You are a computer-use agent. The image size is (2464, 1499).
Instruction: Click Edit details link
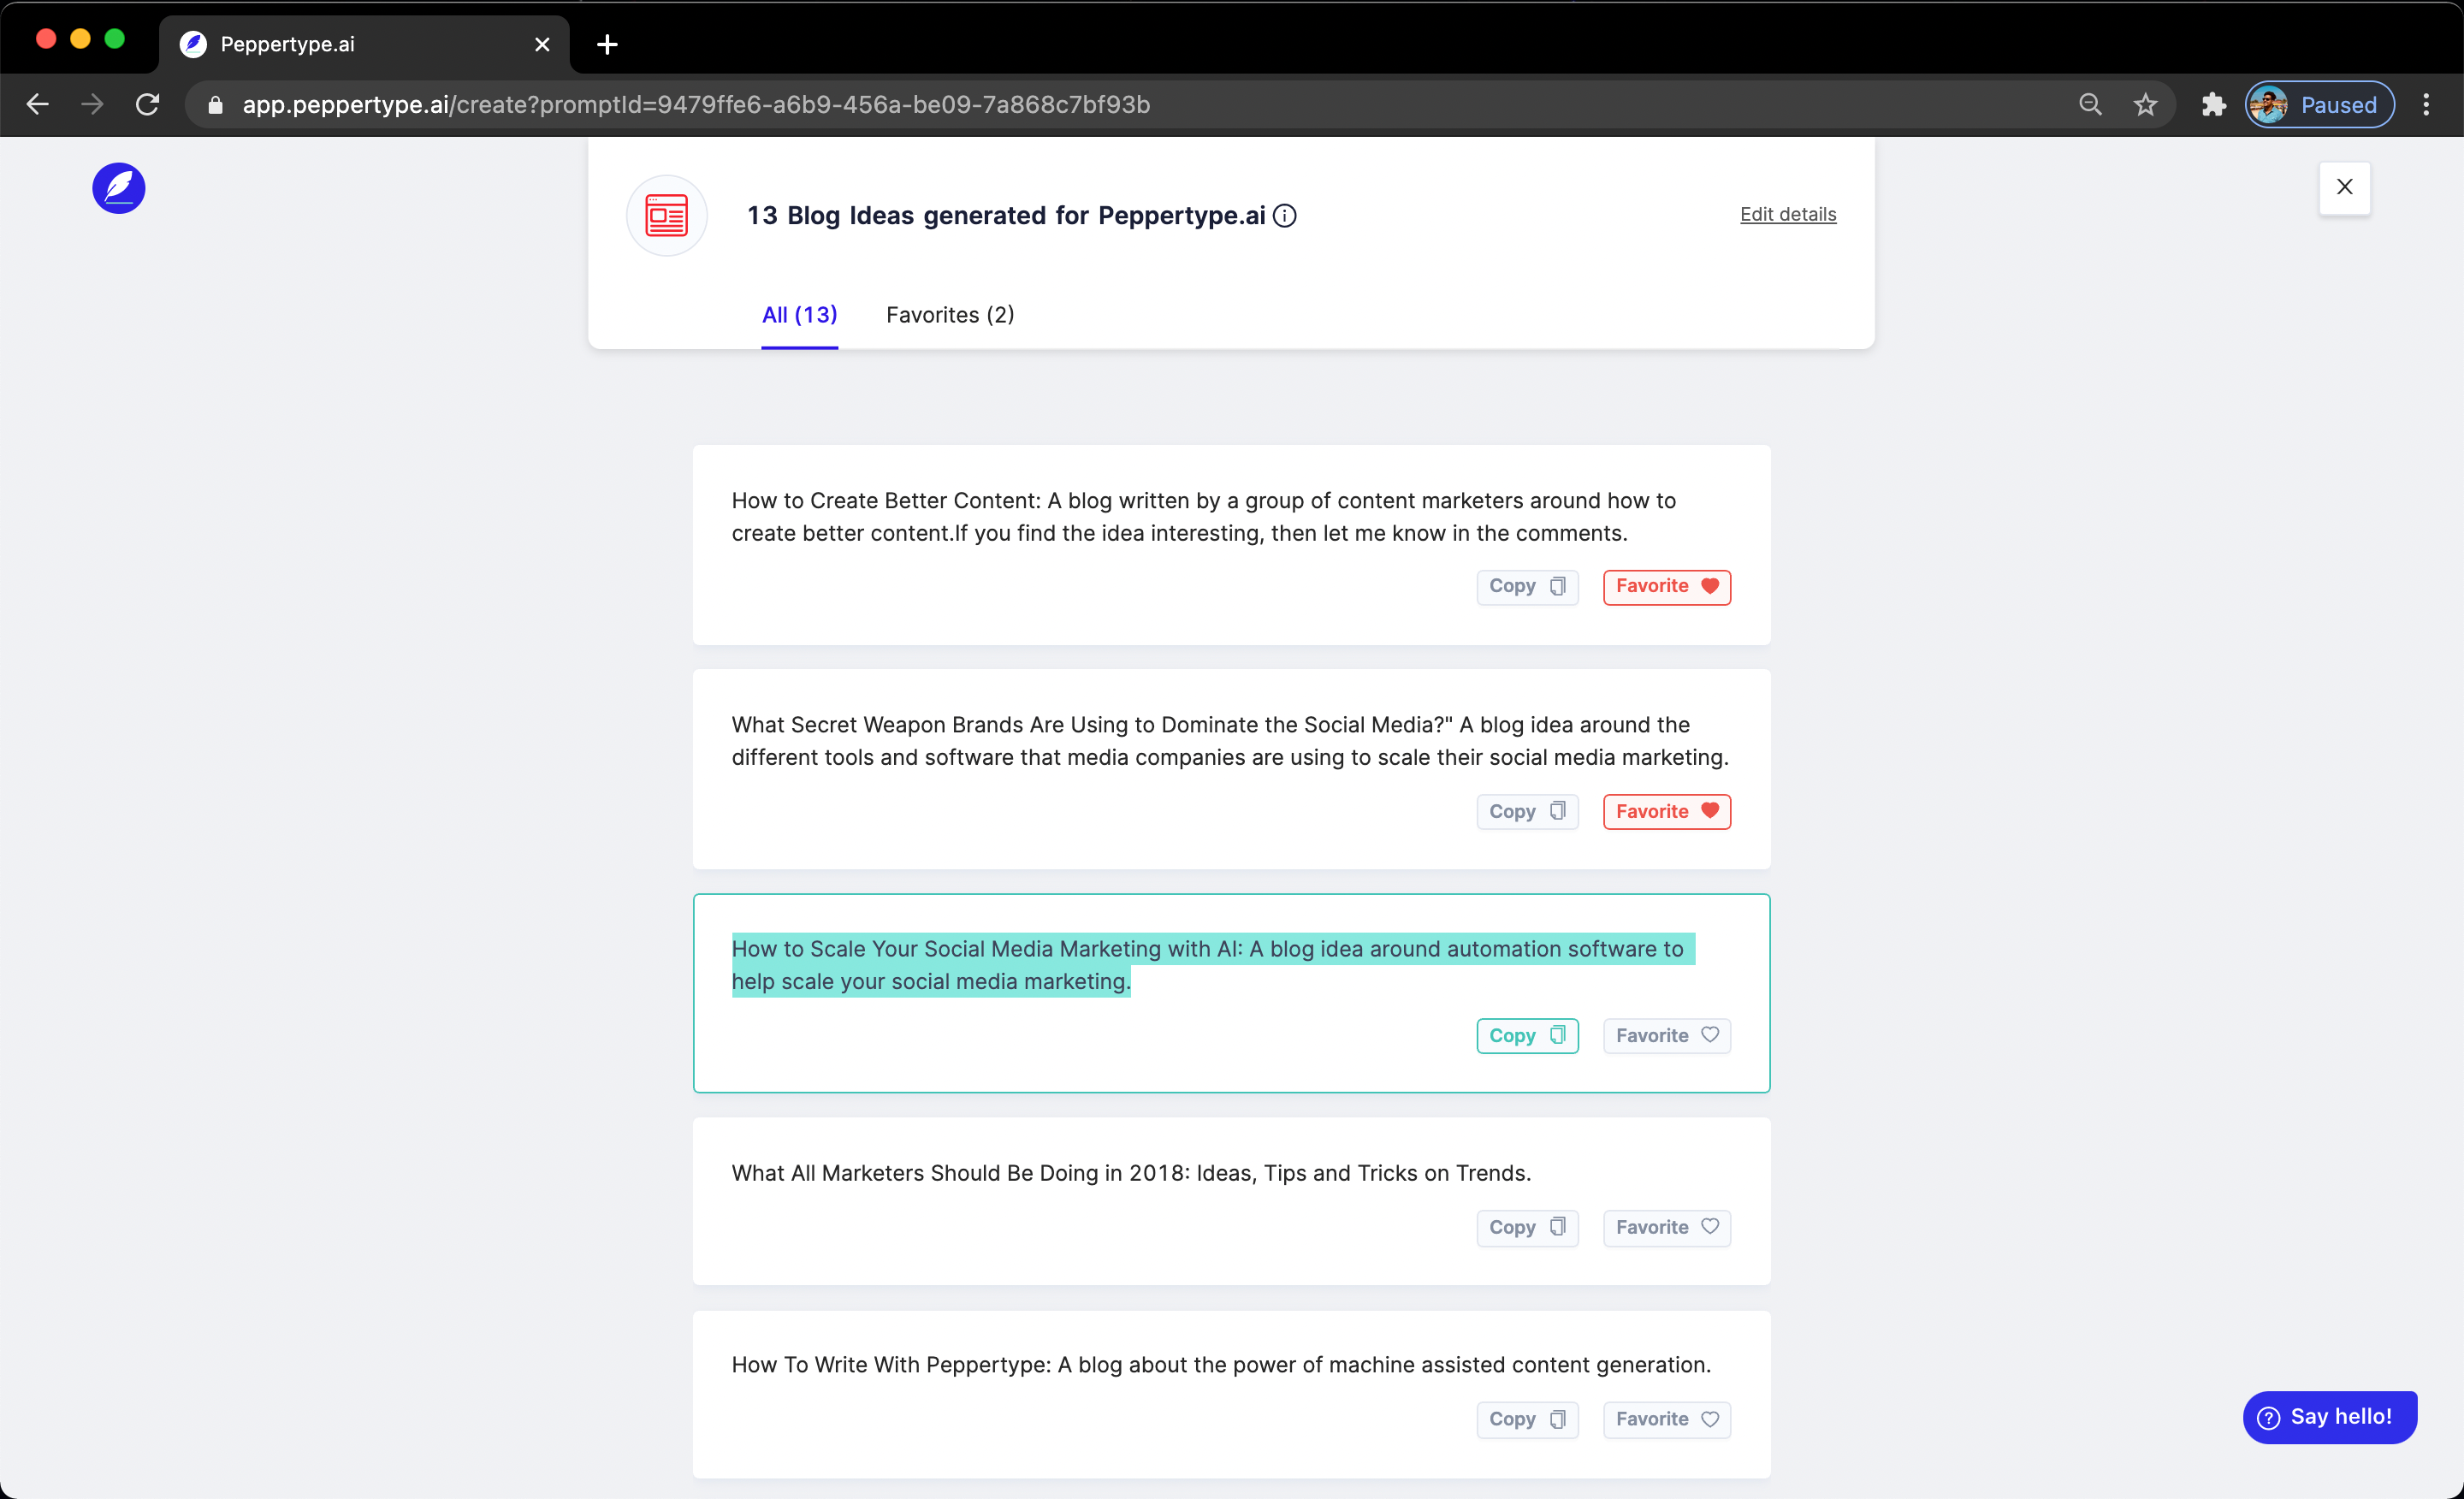point(1788,213)
